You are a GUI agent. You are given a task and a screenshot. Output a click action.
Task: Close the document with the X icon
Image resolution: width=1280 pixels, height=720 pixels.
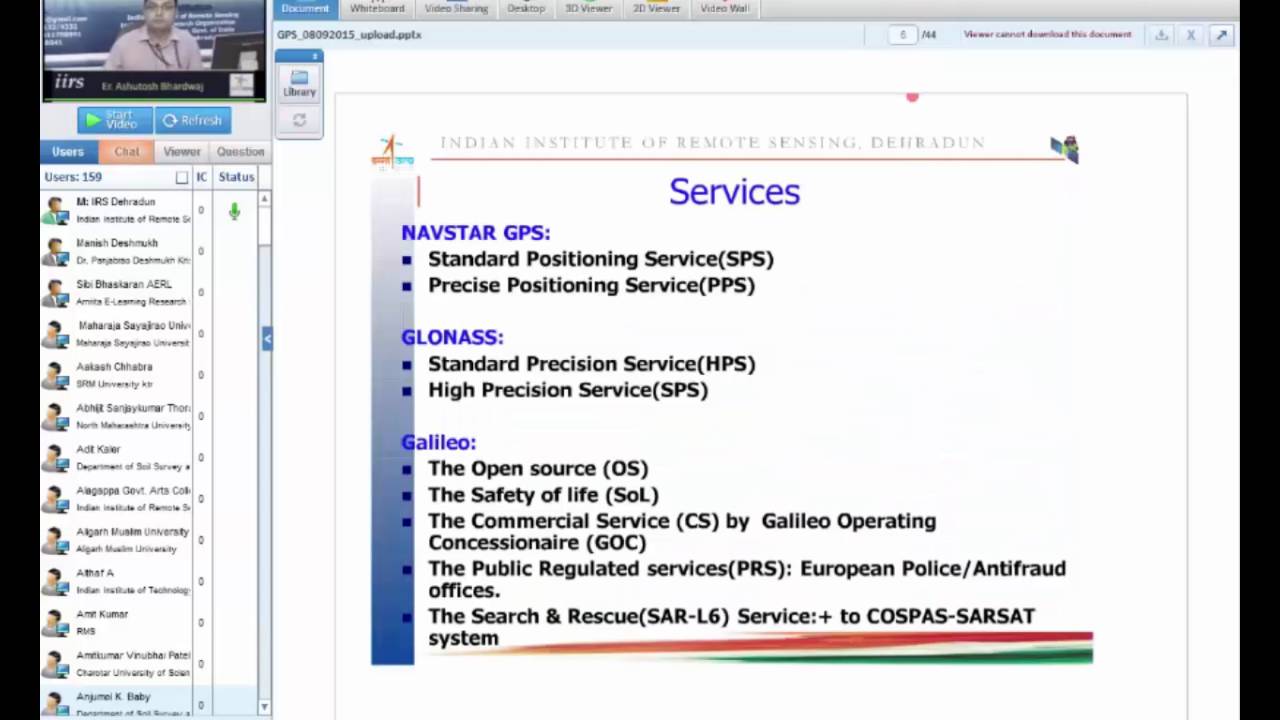[x=1191, y=35]
